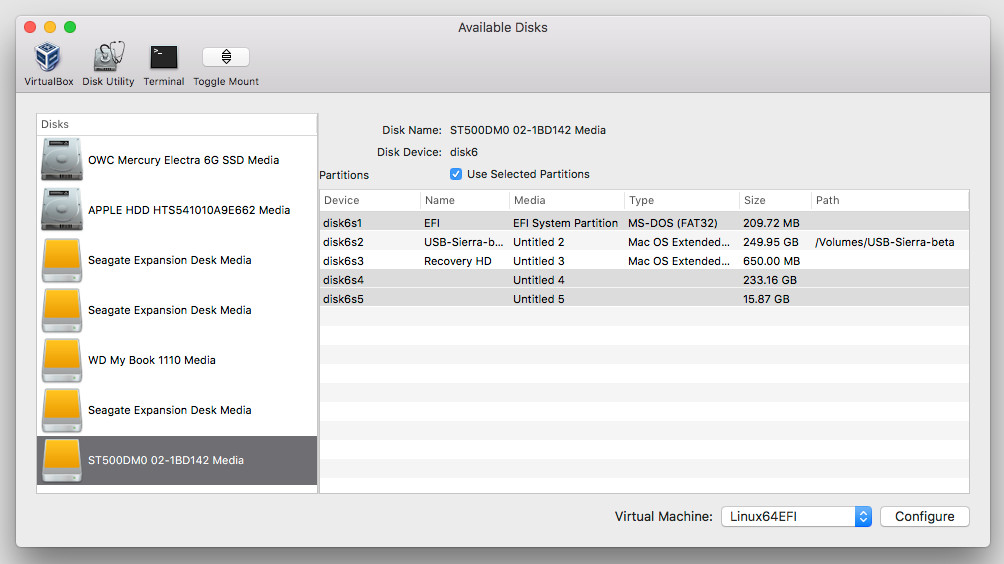Click the Untitled 2 media cell
The width and height of the screenshot is (1004, 564).
(538, 242)
